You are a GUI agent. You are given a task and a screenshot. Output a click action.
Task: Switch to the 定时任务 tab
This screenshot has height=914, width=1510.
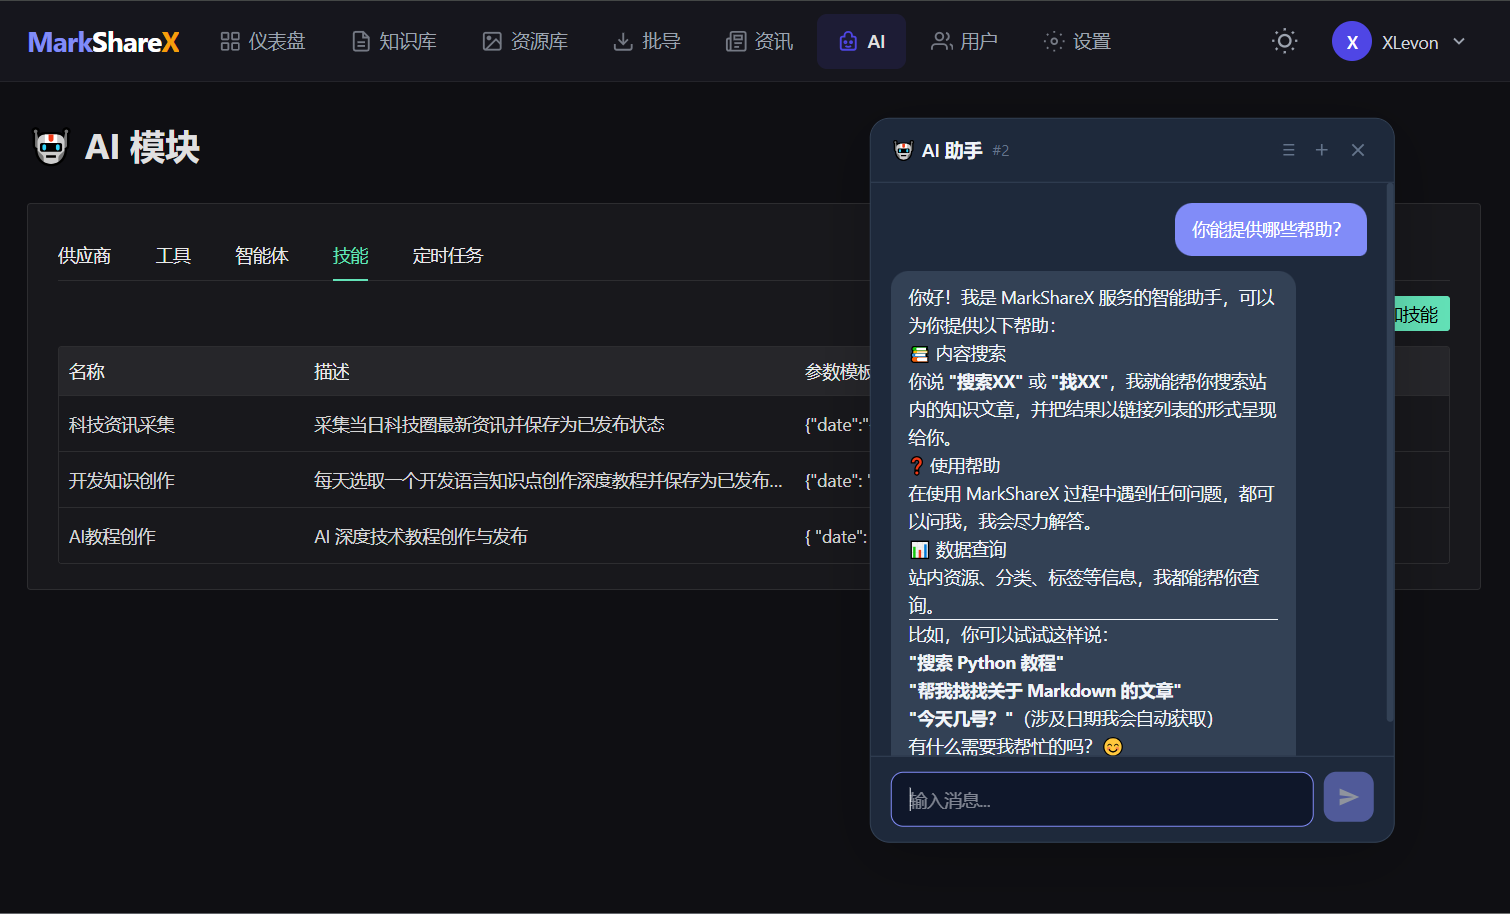tap(448, 256)
